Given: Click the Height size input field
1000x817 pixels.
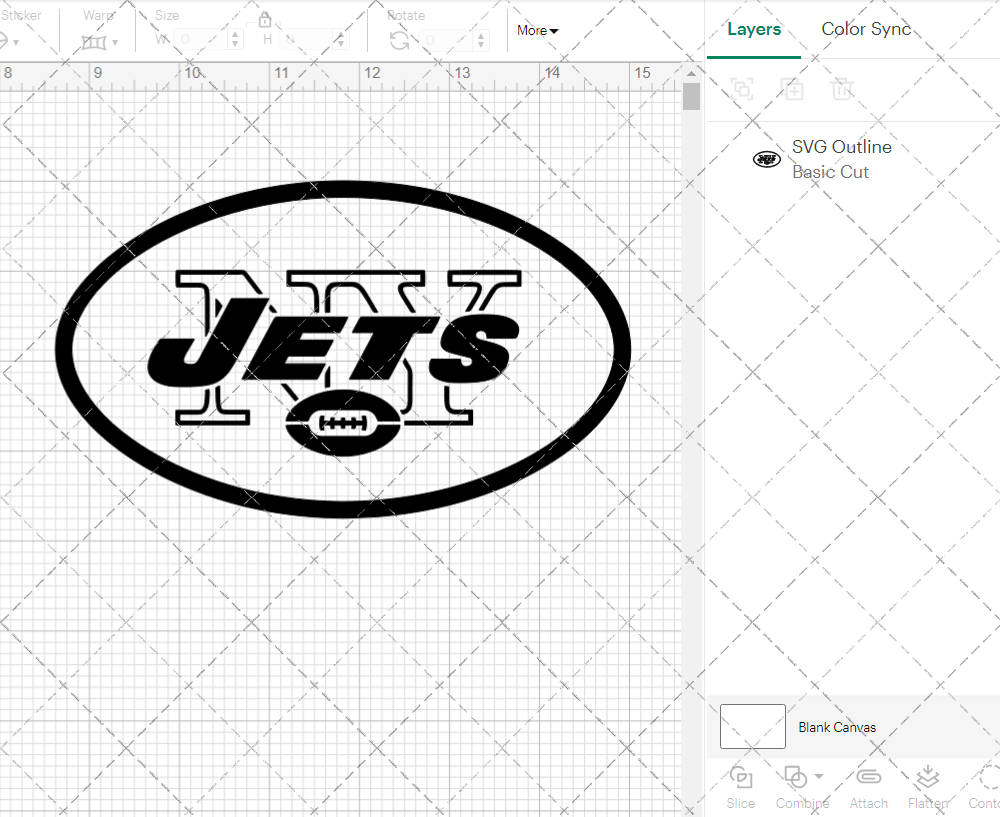Looking at the screenshot, I should (x=307, y=40).
